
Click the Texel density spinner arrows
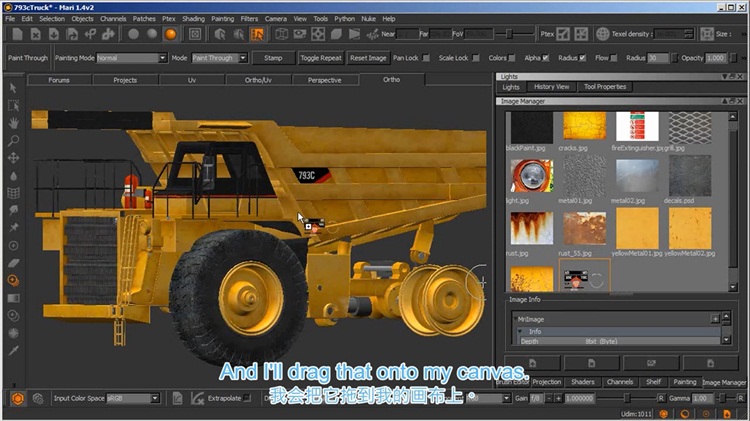(689, 34)
